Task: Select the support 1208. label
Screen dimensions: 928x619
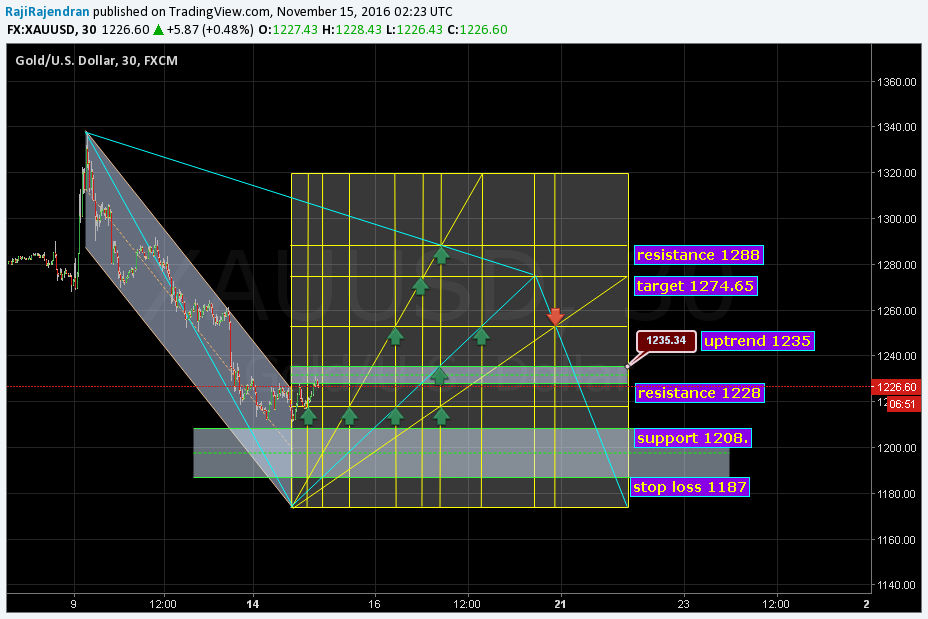Action: [x=693, y=438]
